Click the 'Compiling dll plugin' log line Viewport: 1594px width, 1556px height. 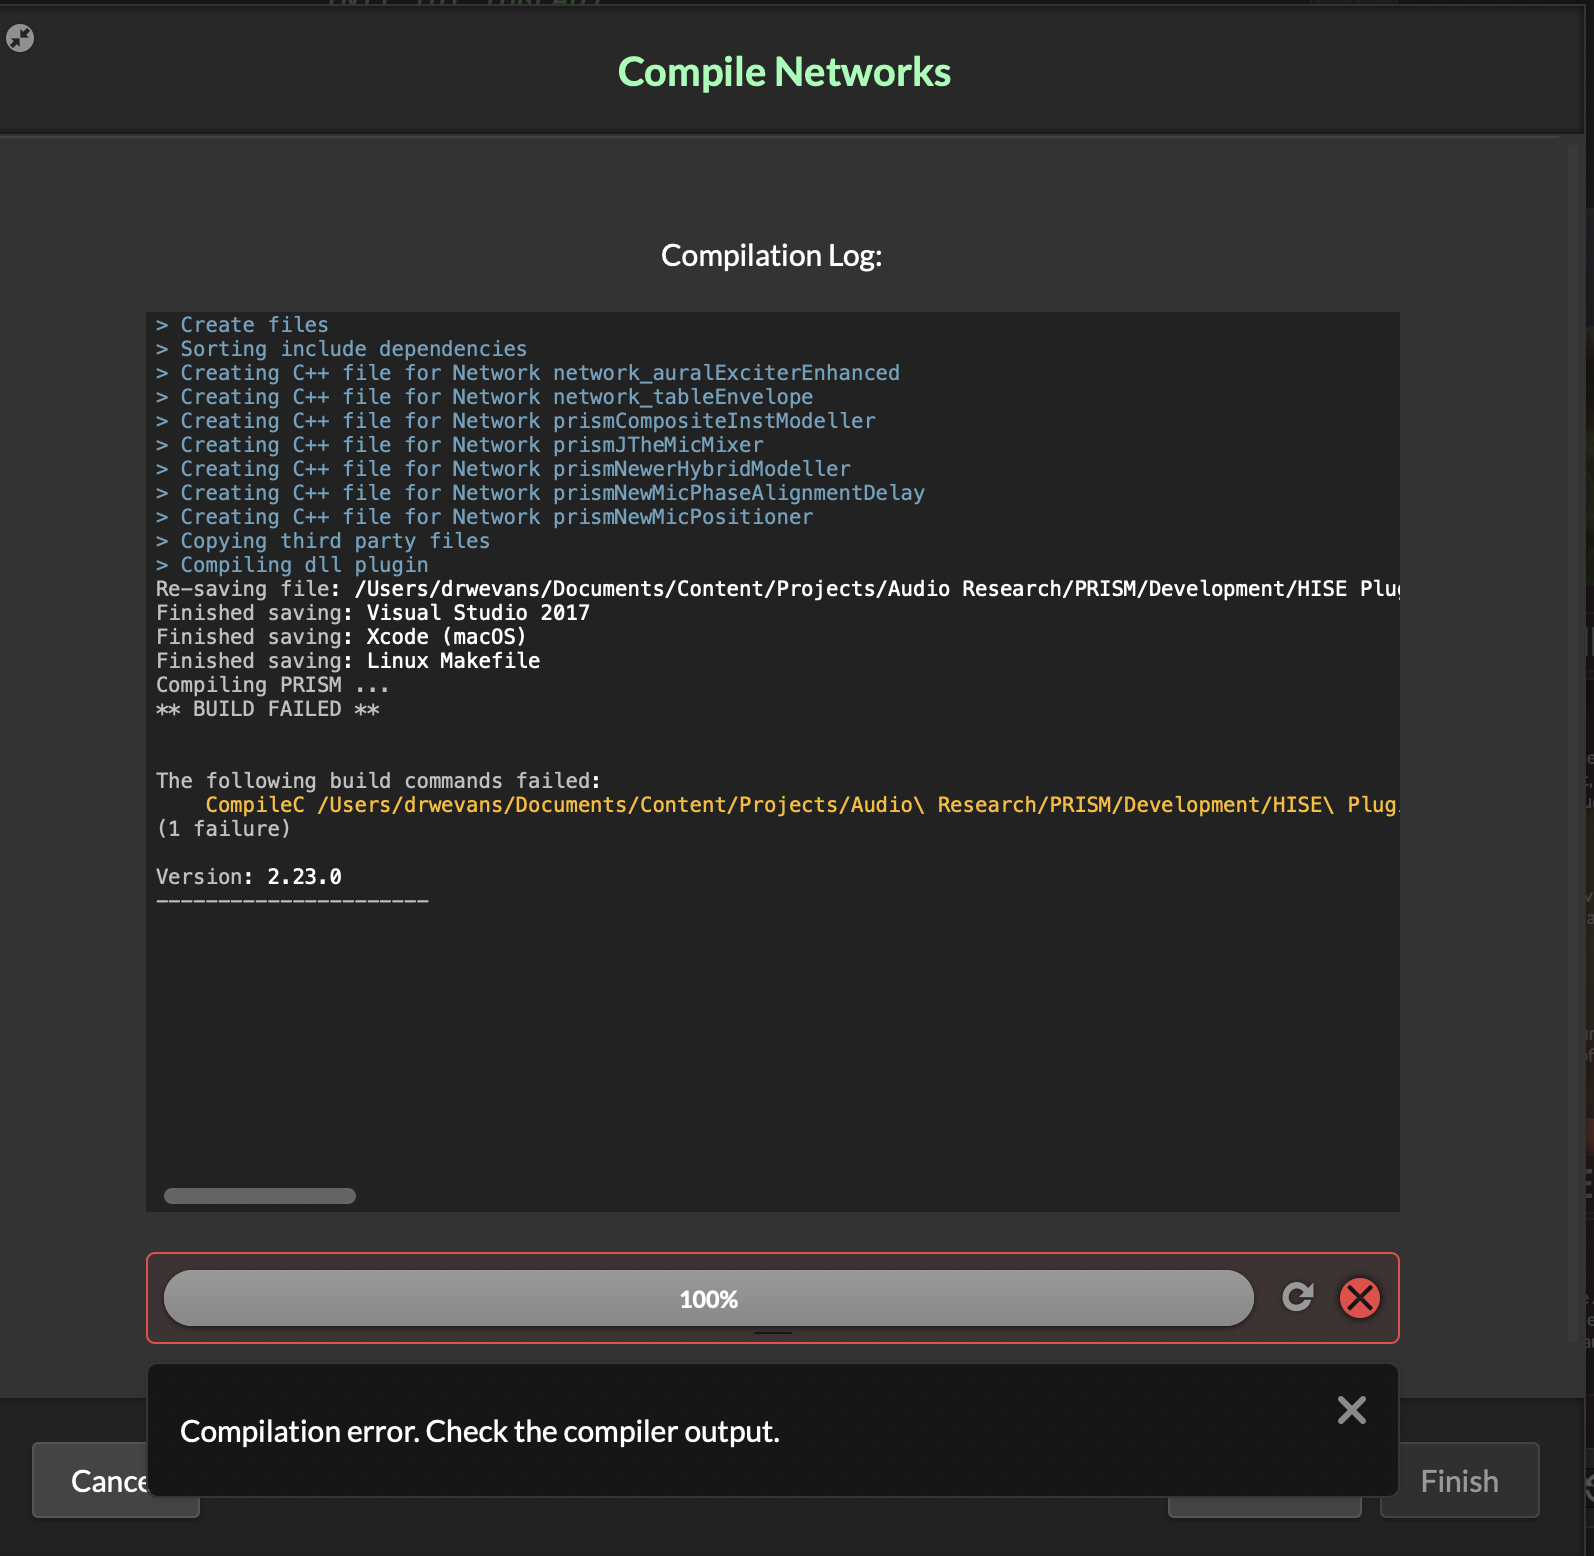click(x=292, y=565)
